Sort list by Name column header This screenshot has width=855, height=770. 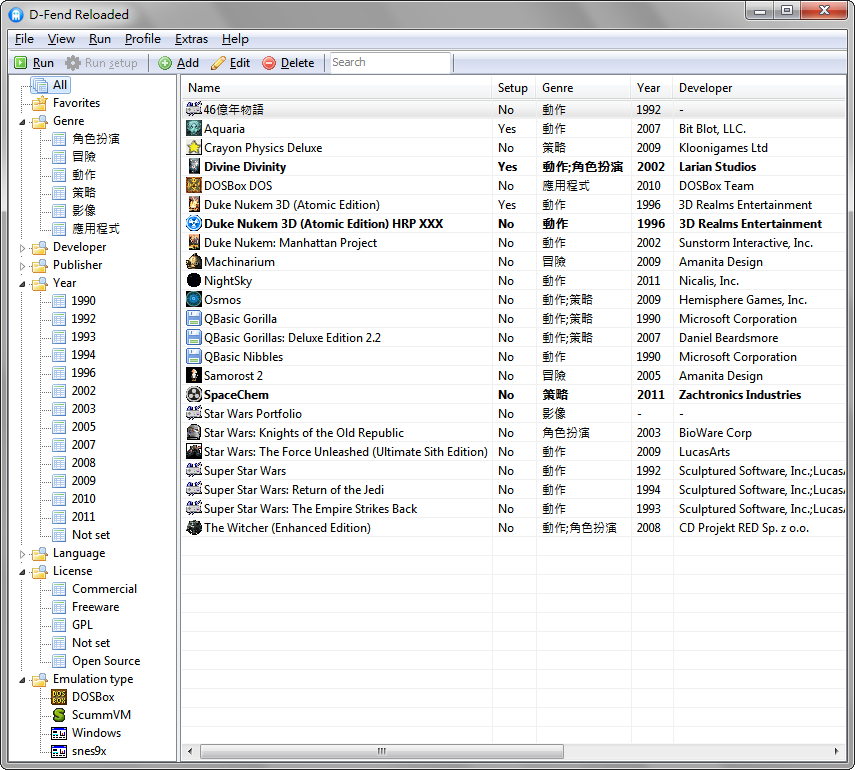coord(337,88)
